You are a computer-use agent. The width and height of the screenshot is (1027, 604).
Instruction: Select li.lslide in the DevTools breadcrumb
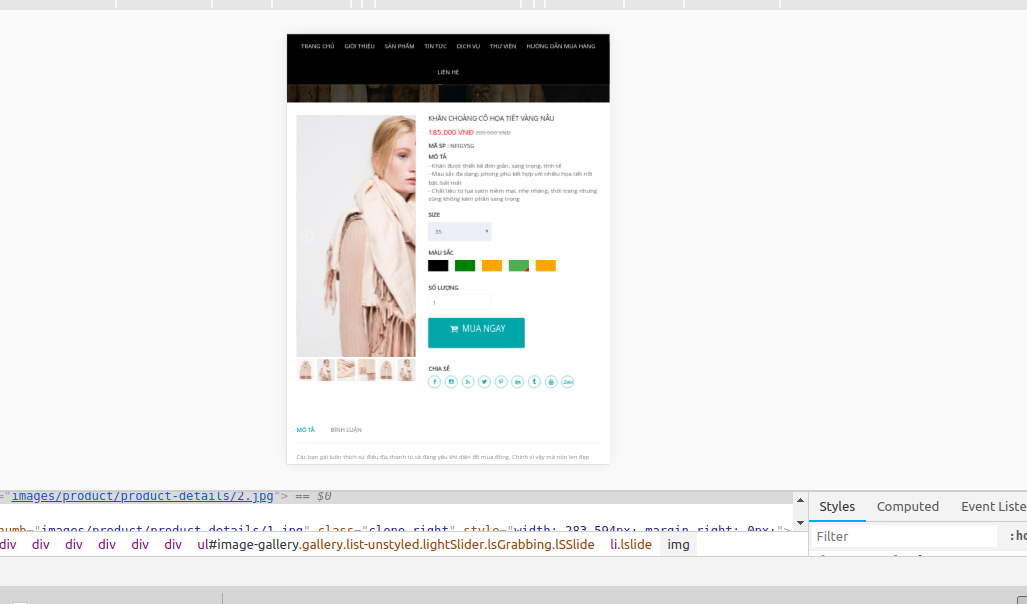coord(631,544)
